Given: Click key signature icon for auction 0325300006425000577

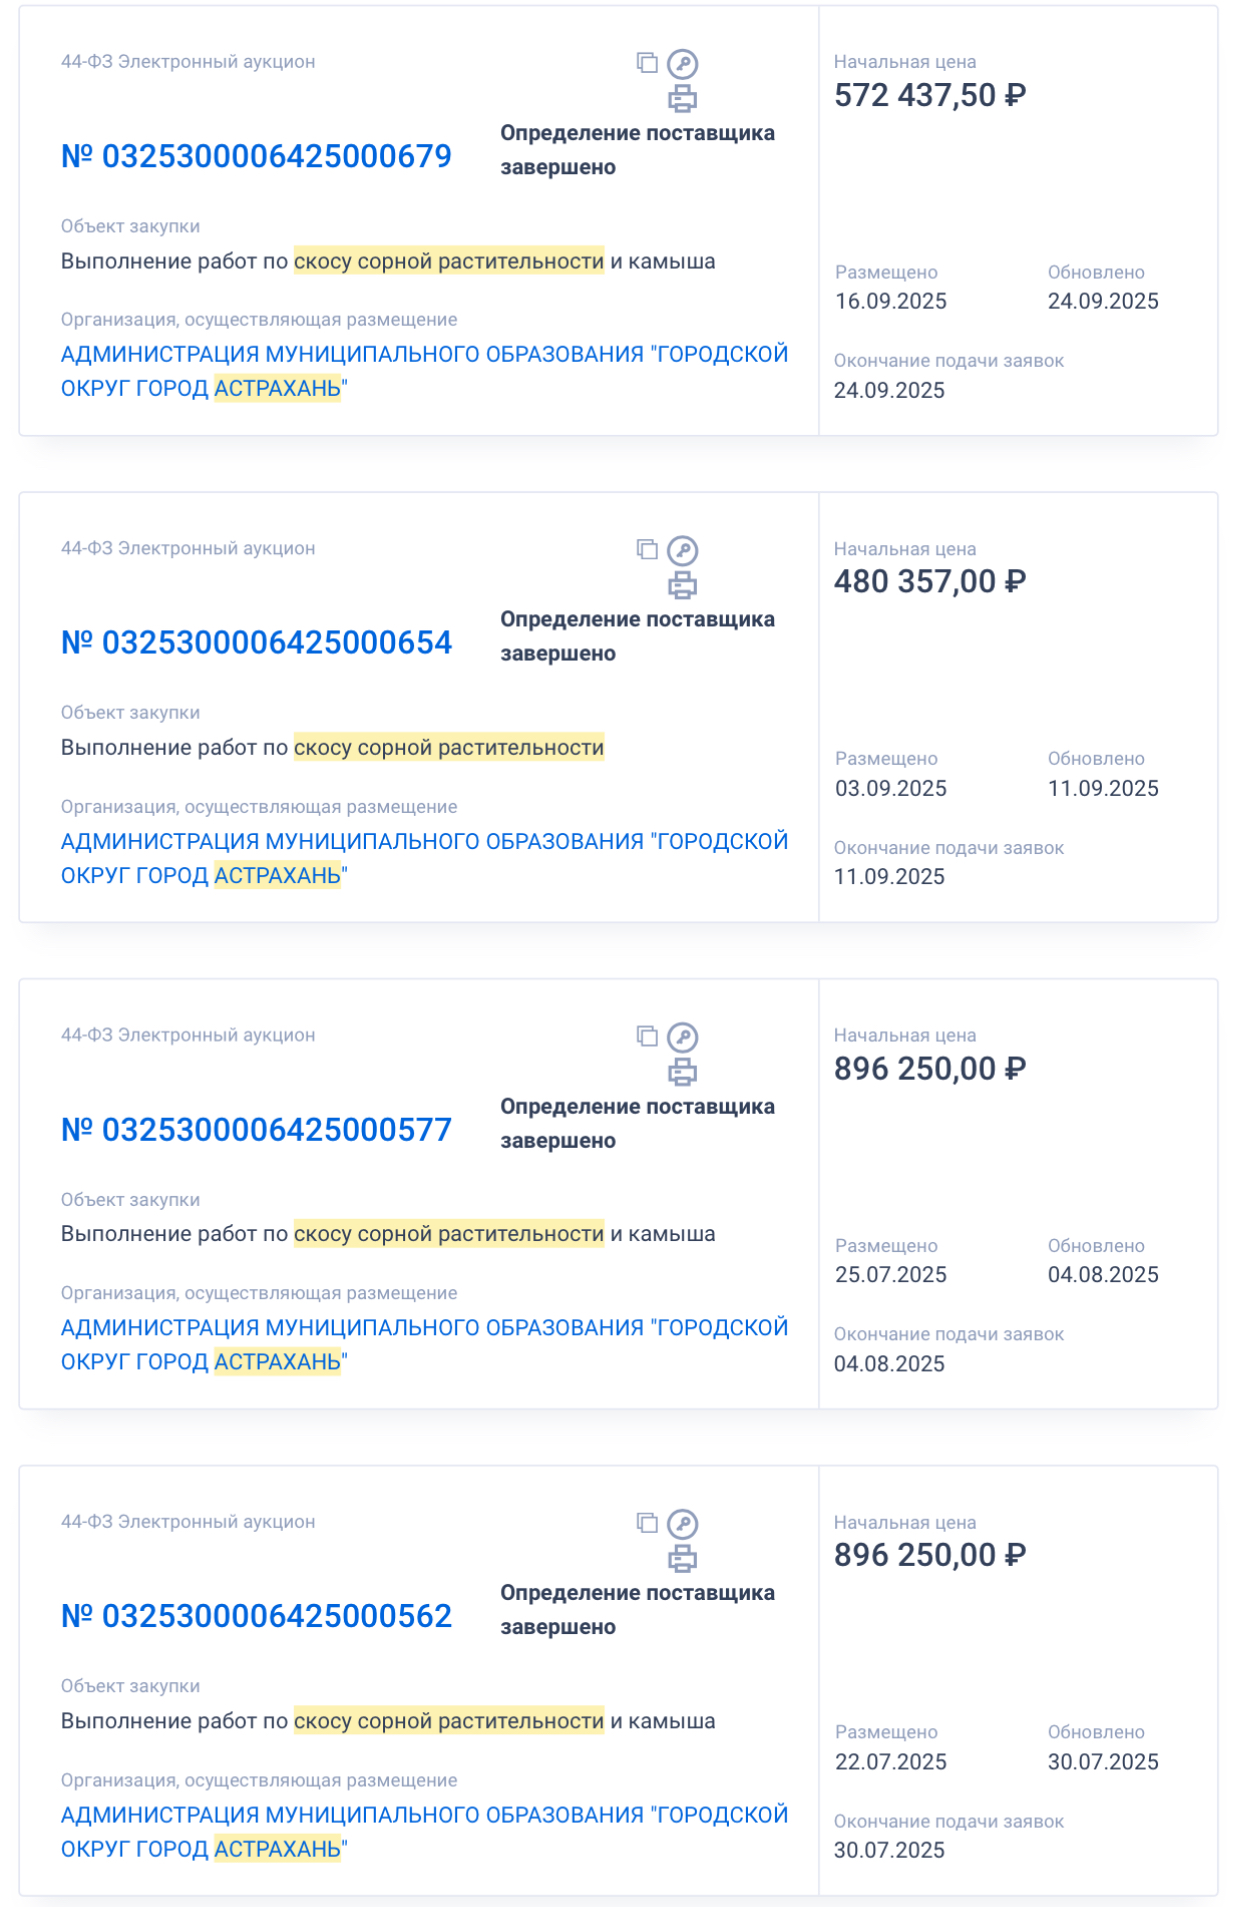Looking at the screenshot, I should (682, 1037).
